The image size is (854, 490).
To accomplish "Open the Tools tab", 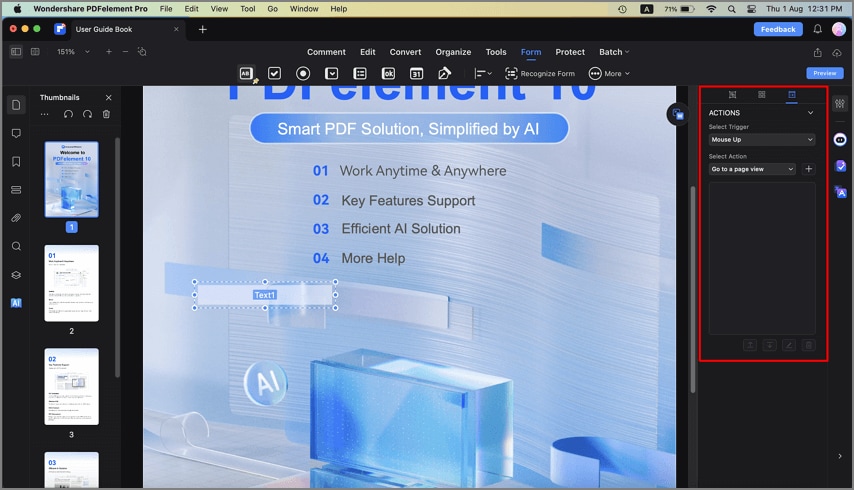I will [496, 52].
